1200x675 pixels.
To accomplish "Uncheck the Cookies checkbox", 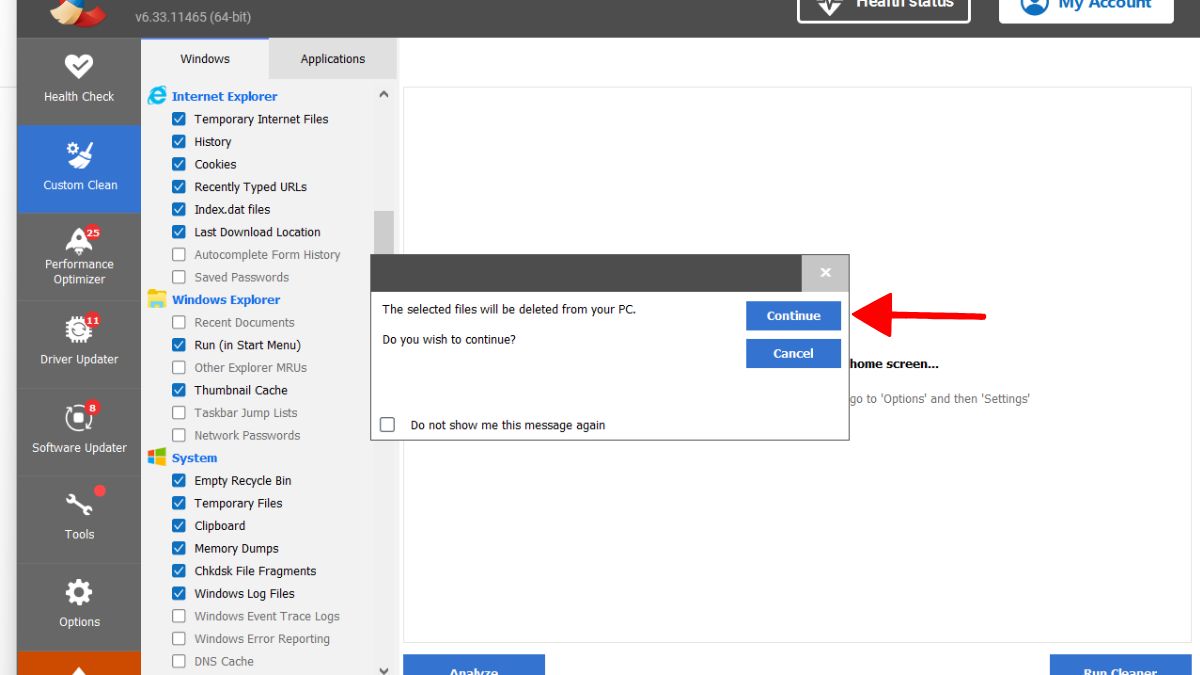I will click(x=179, y=164).
